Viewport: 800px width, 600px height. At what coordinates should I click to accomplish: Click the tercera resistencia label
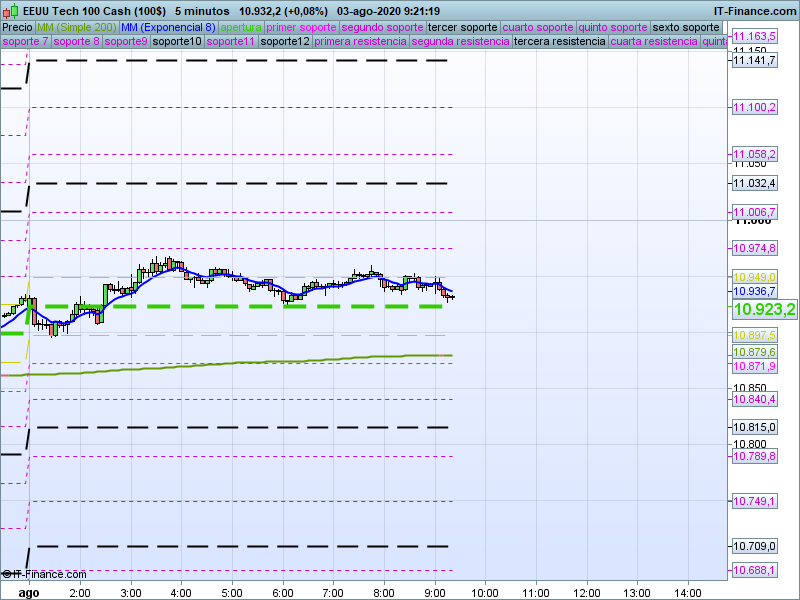pyautogui.click(x=559, y=42)
